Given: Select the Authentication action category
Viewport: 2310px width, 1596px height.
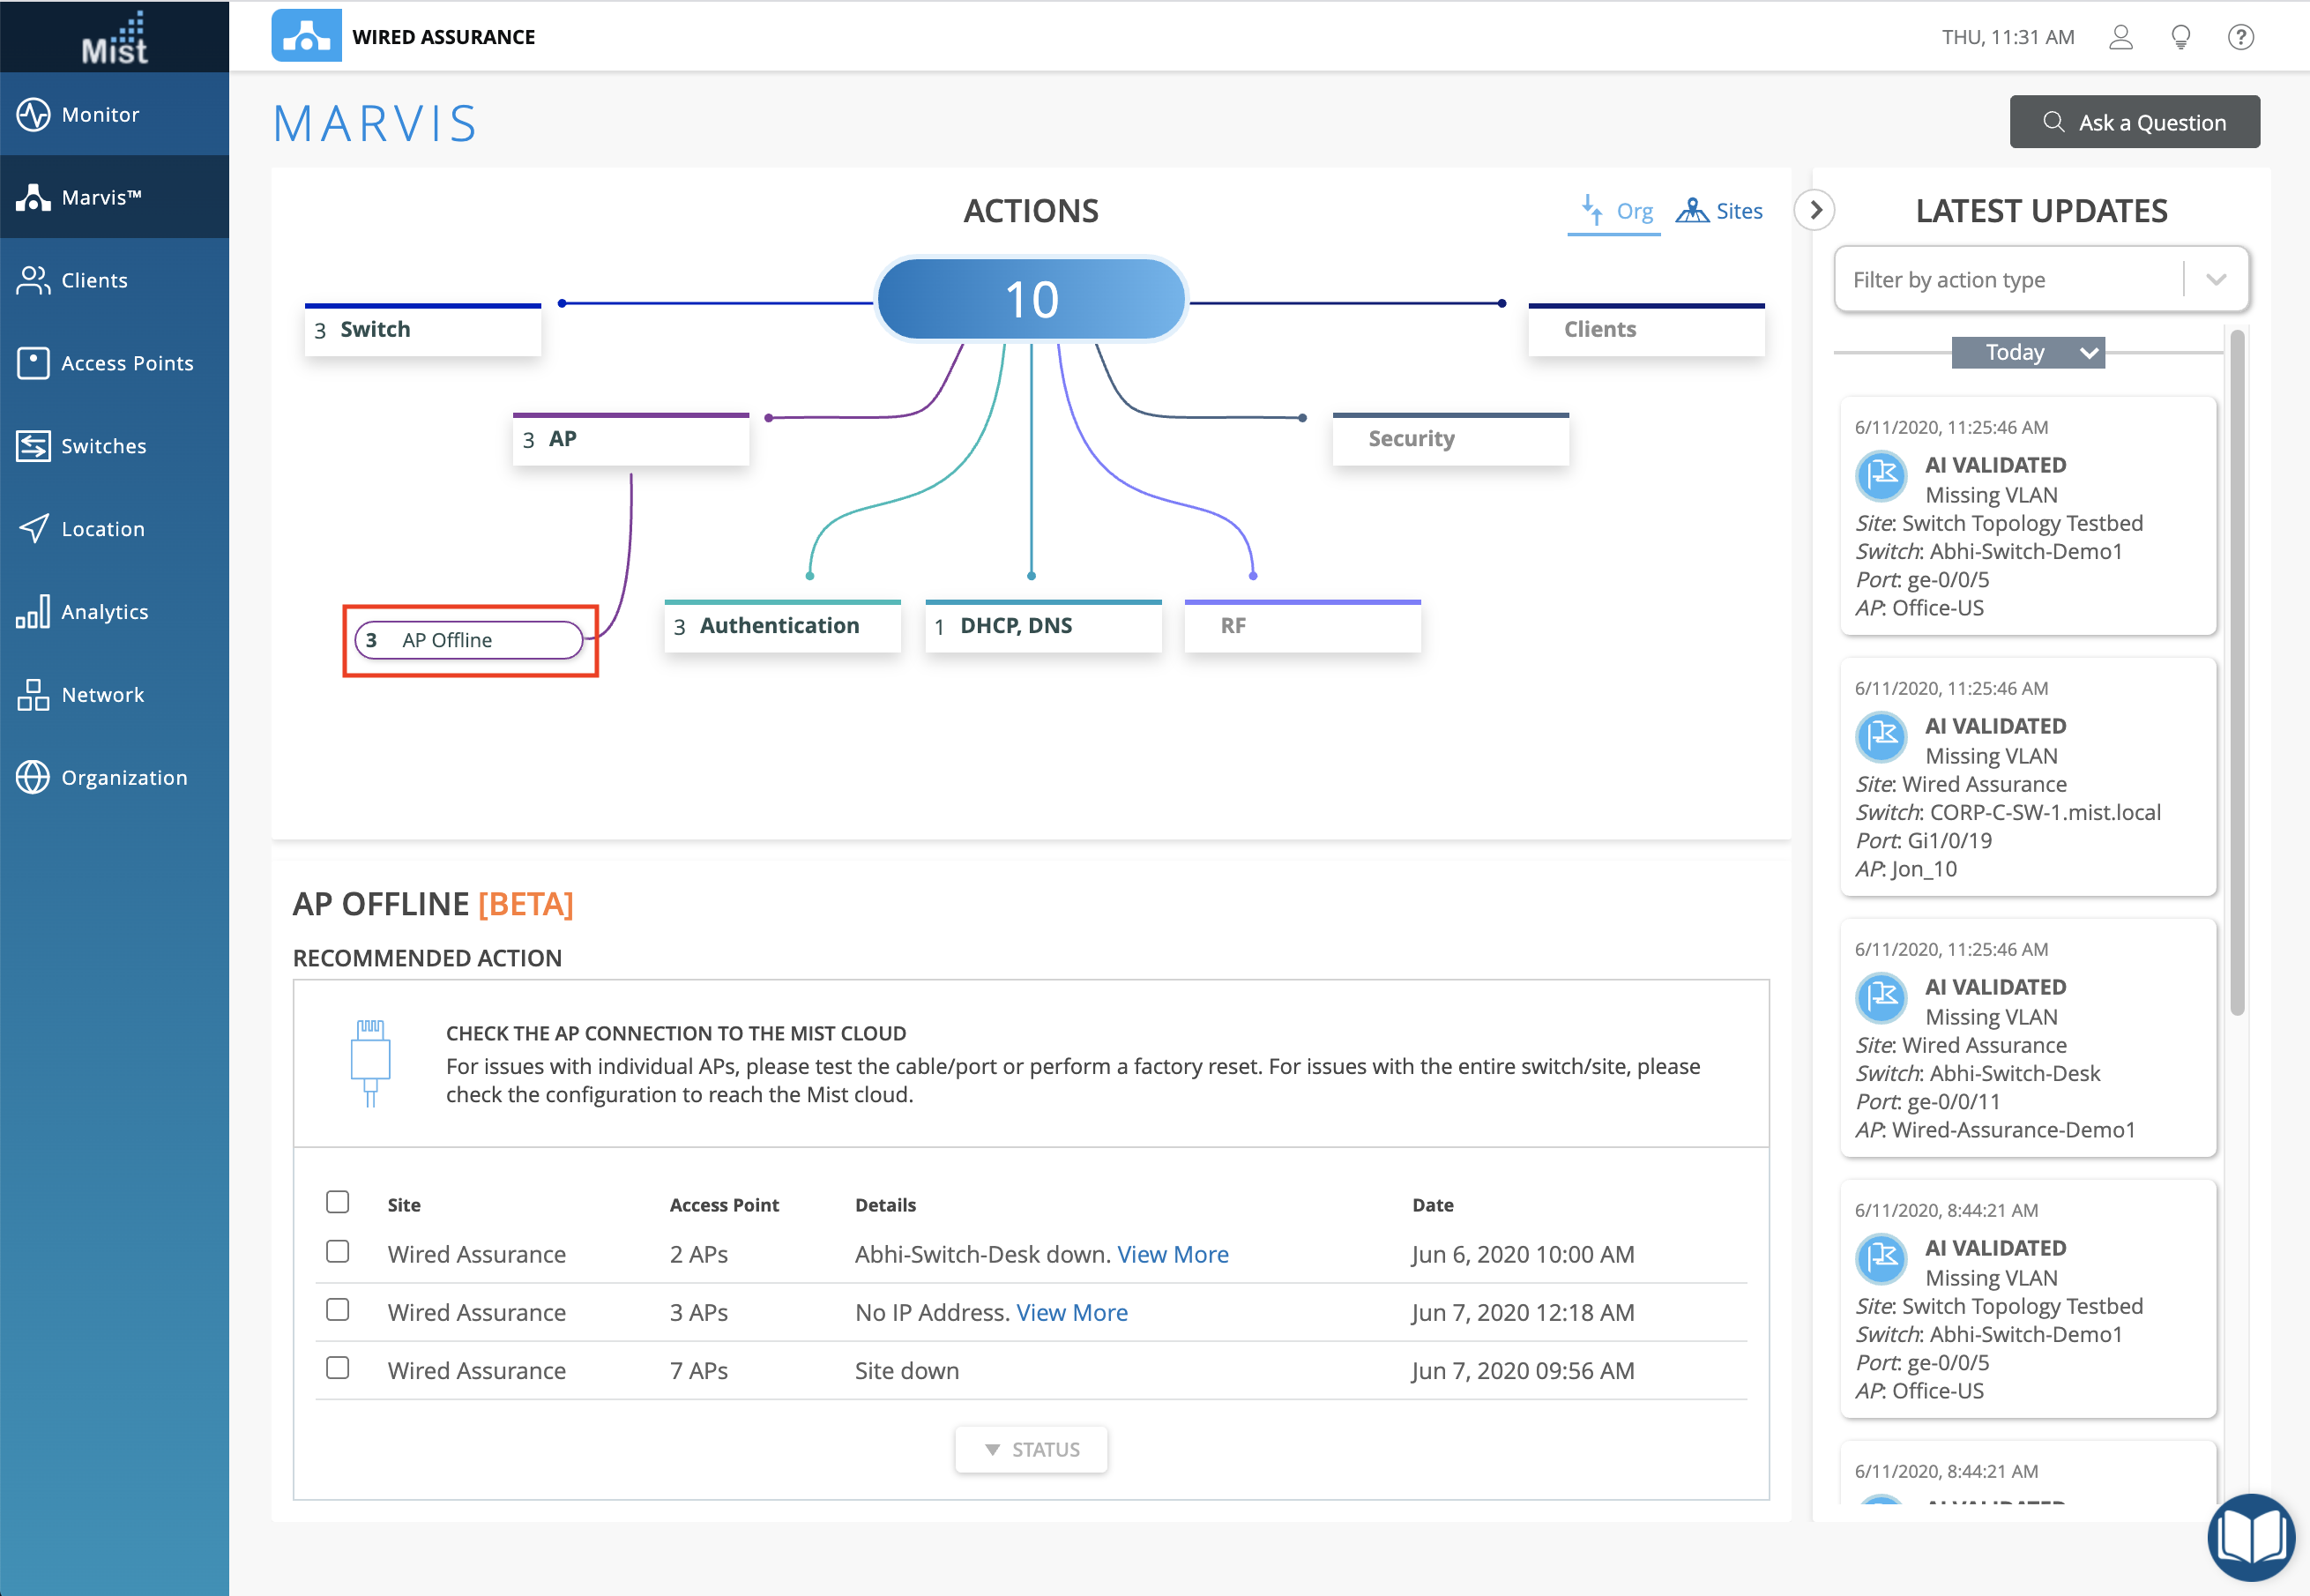Looking at the screenshot, I should point(781,626).
